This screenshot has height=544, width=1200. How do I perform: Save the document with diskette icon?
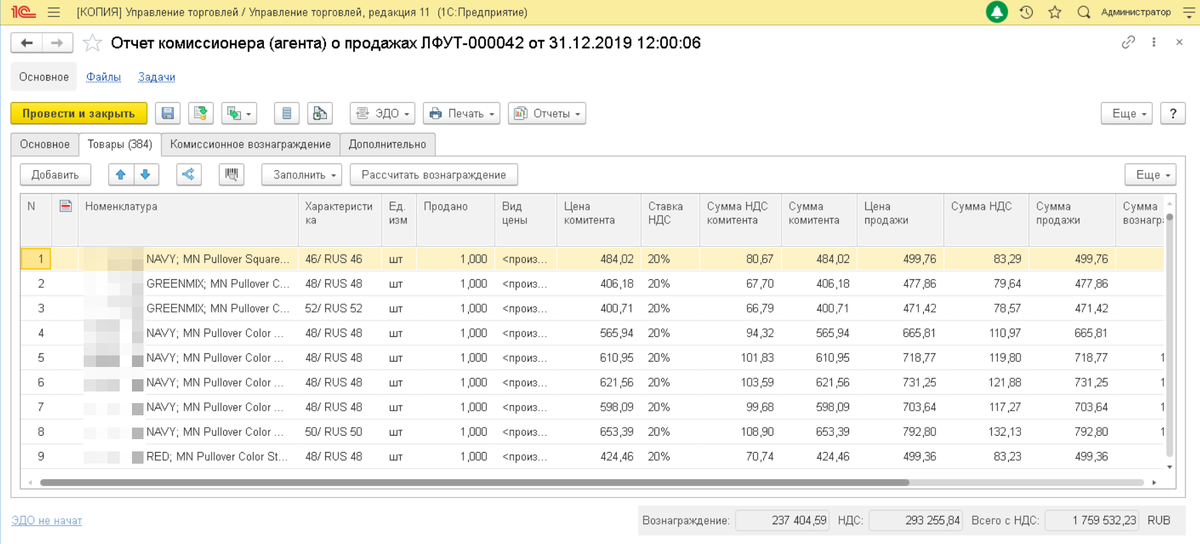[168, 113]
